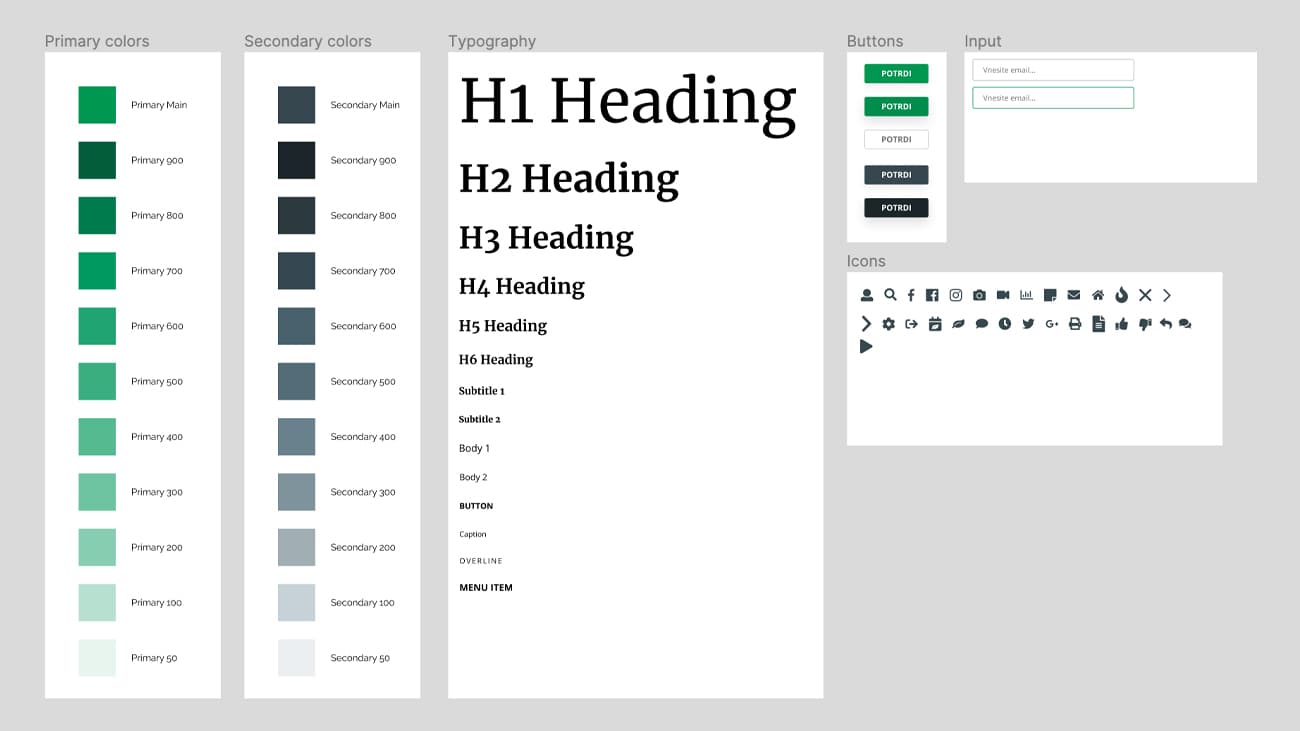Click the 'Secondary colors' frame label

tap(308, 41)
